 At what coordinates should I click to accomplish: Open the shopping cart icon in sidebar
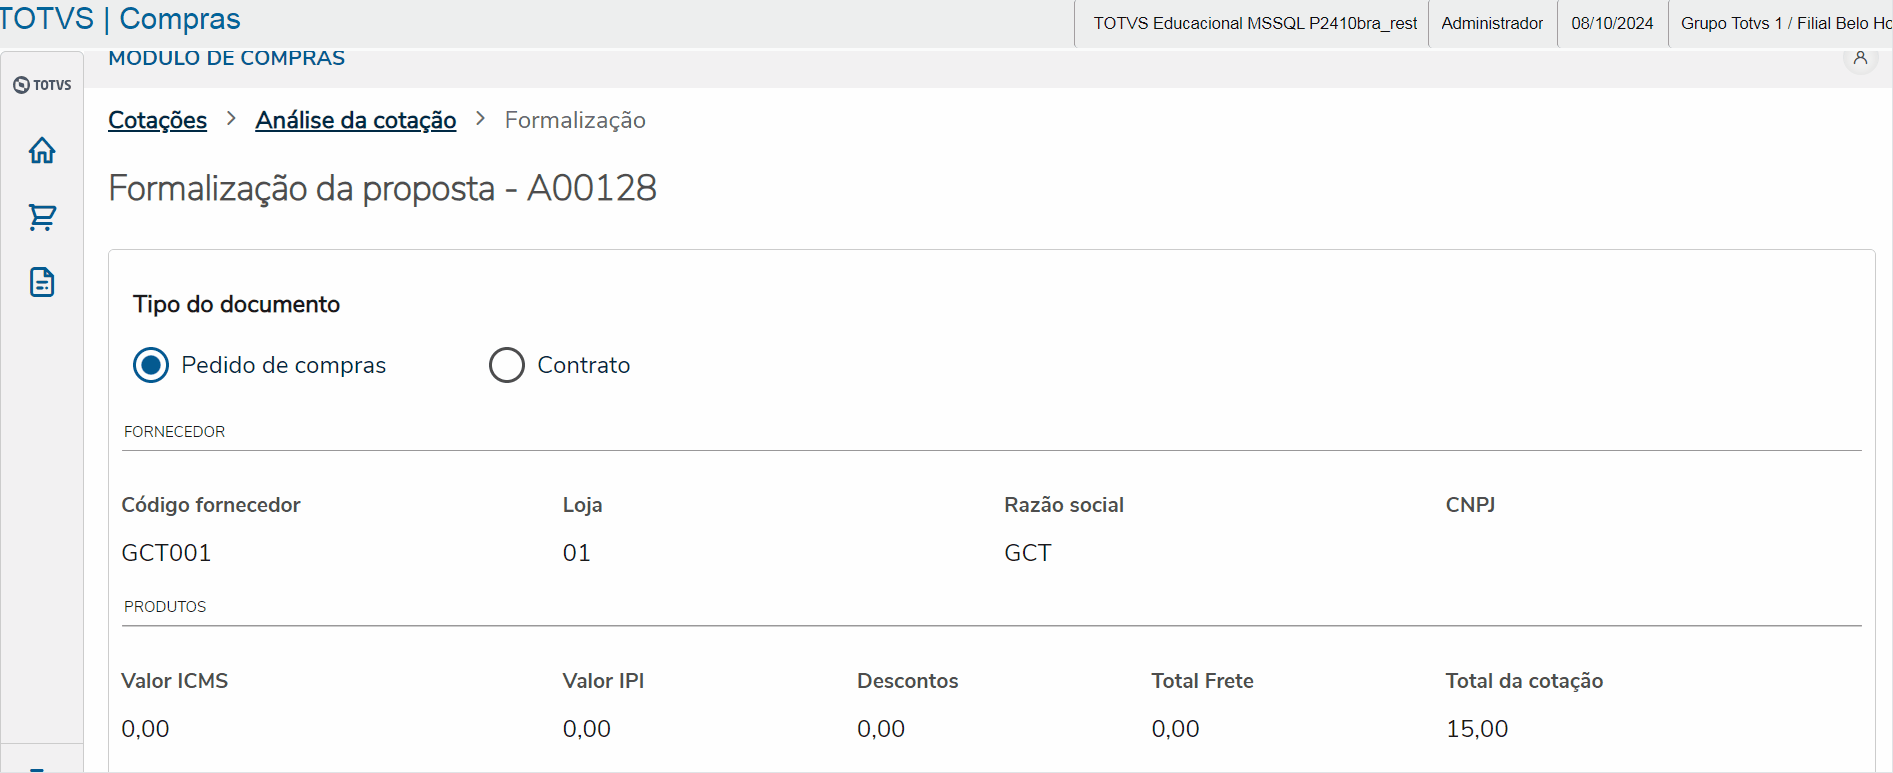coord(42,217)
